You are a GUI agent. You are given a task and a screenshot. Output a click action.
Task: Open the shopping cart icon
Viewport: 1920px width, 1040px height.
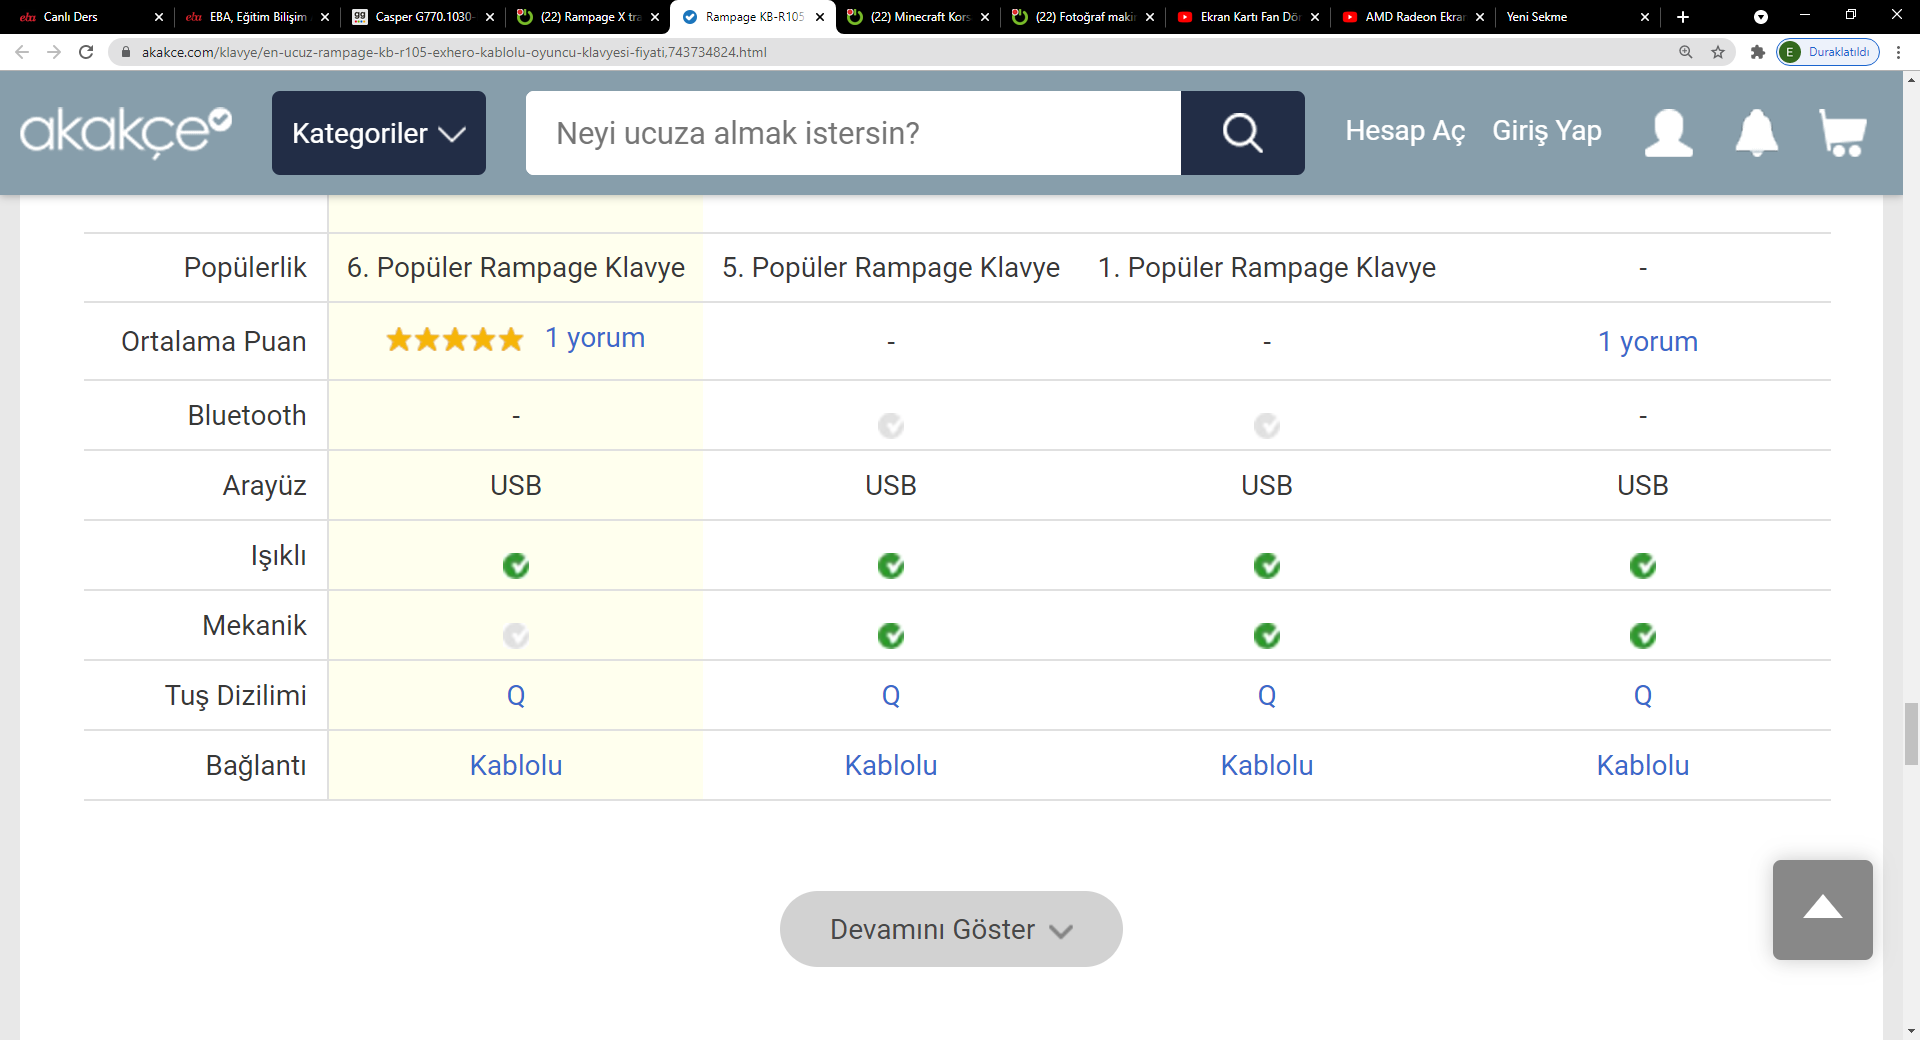click(1843, 133)
